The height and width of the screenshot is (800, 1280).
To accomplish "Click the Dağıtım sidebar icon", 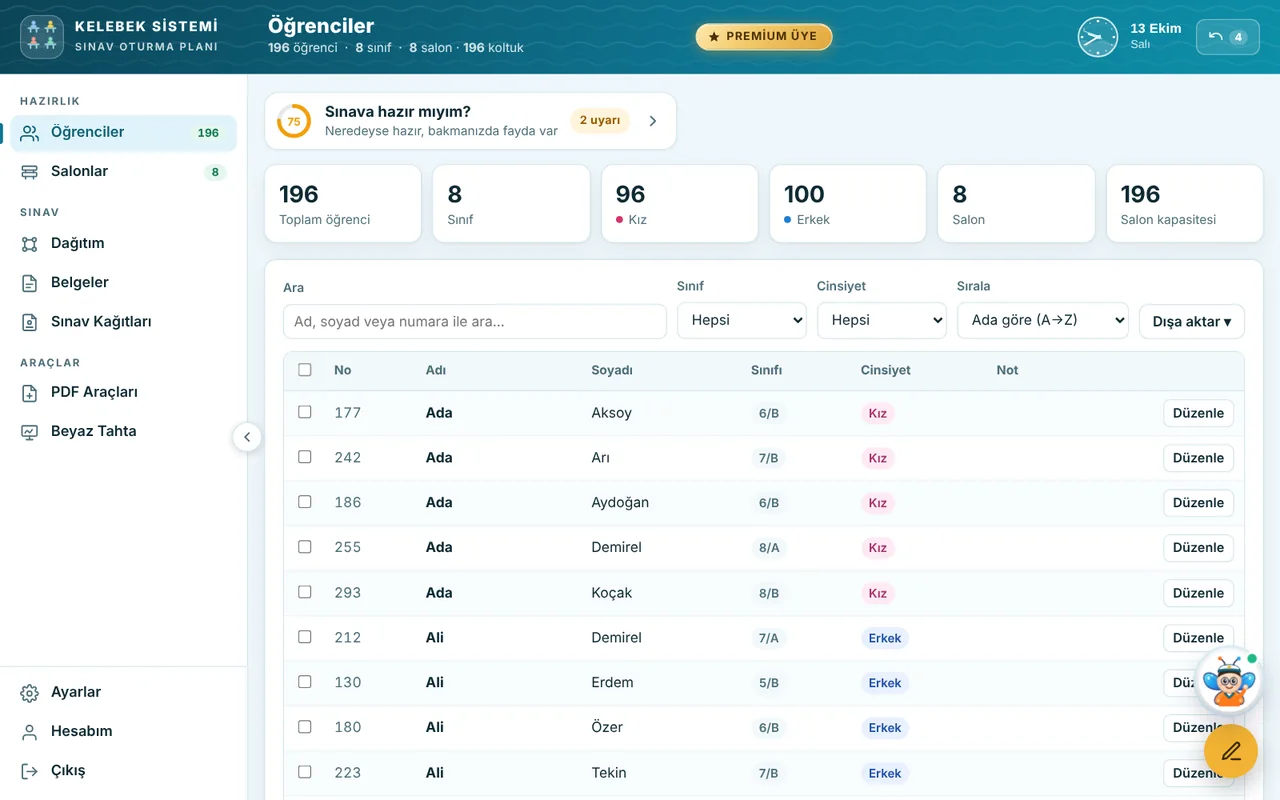I will coord(30,244).
